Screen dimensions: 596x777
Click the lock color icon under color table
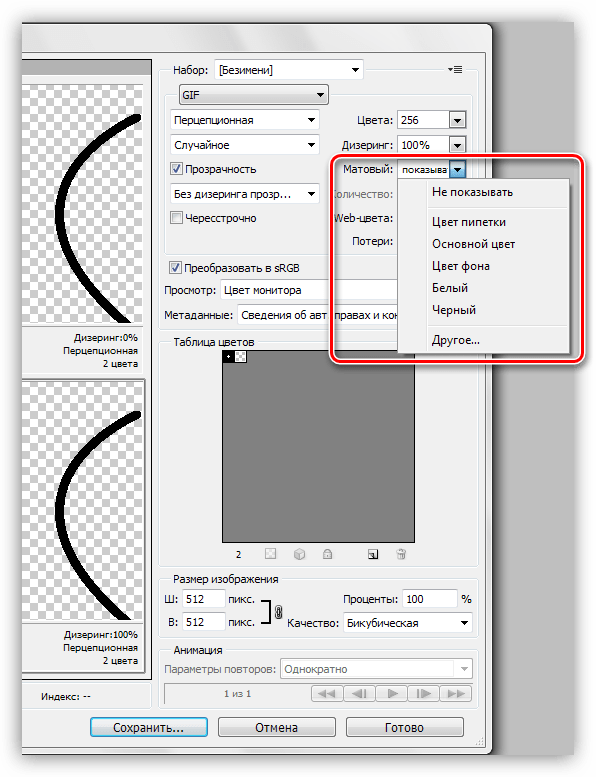327,554
